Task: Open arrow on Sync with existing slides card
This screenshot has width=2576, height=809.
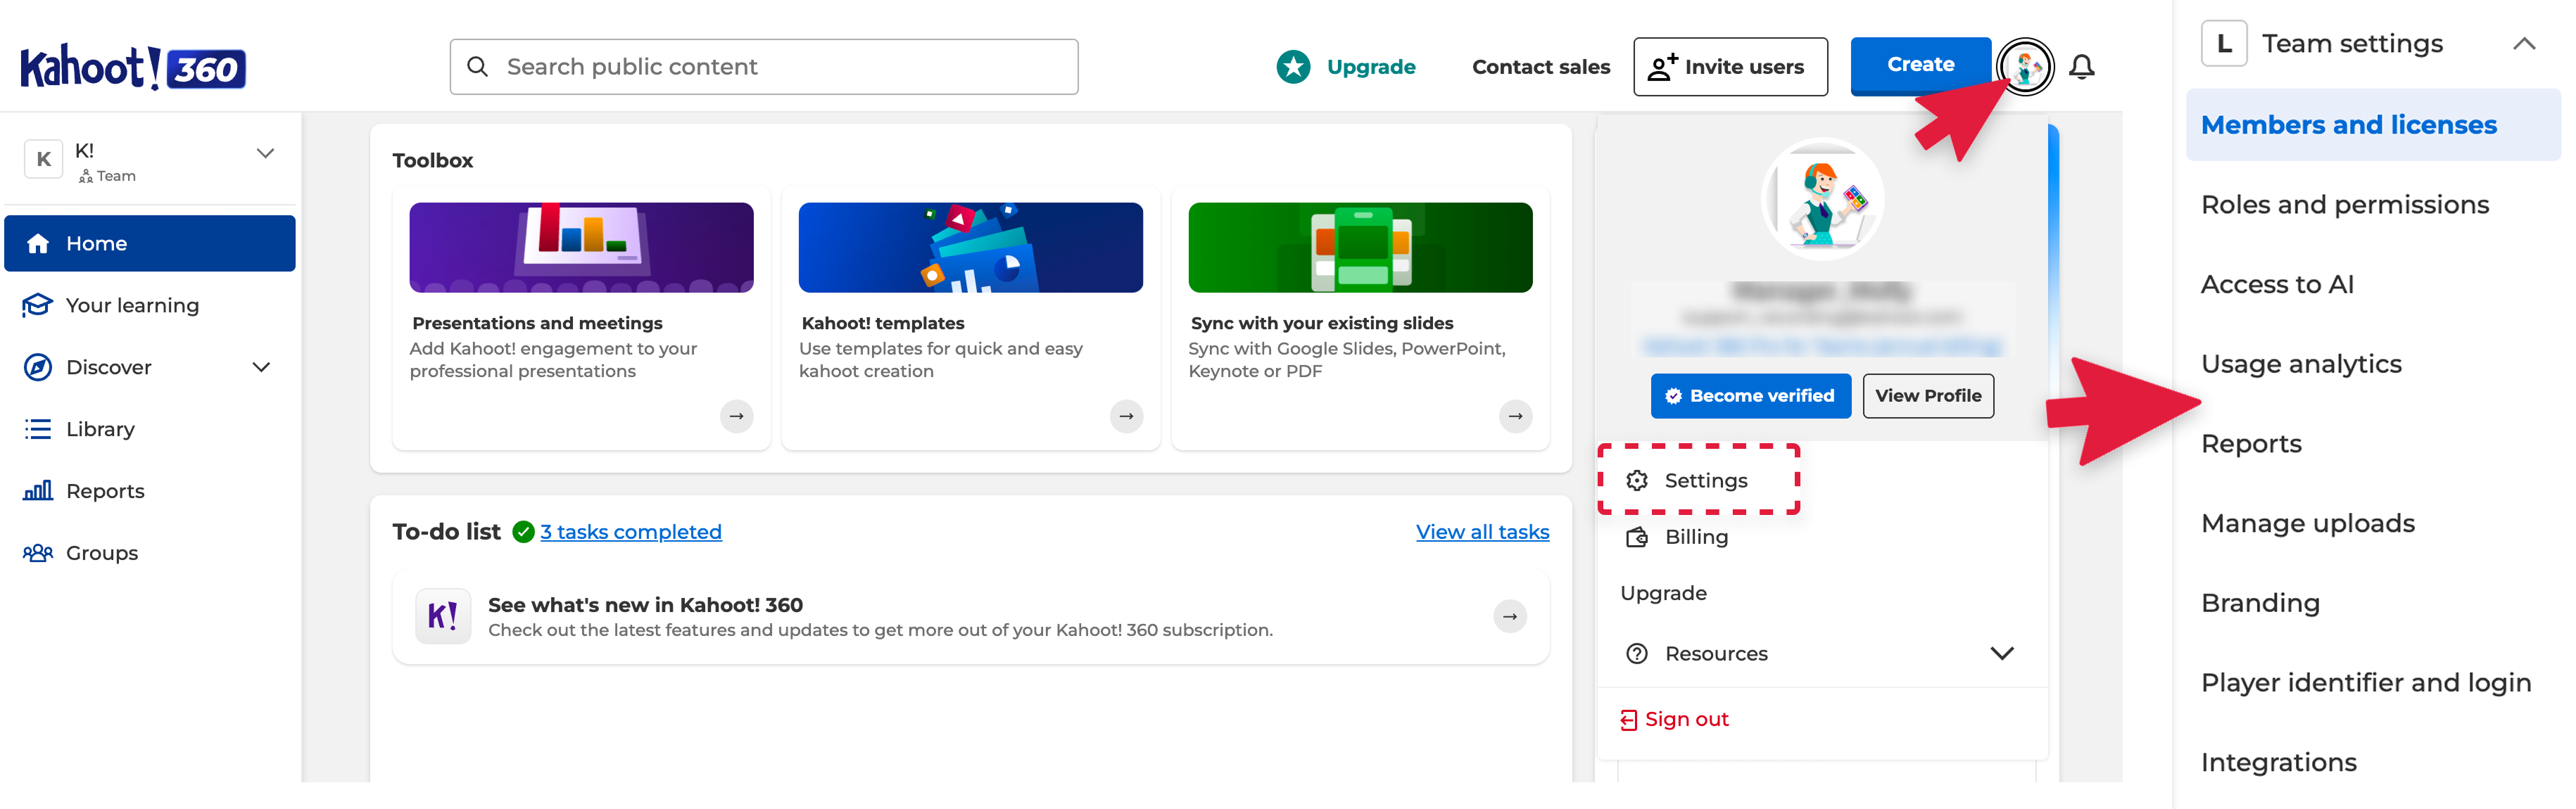Action: coord(1515,416)
